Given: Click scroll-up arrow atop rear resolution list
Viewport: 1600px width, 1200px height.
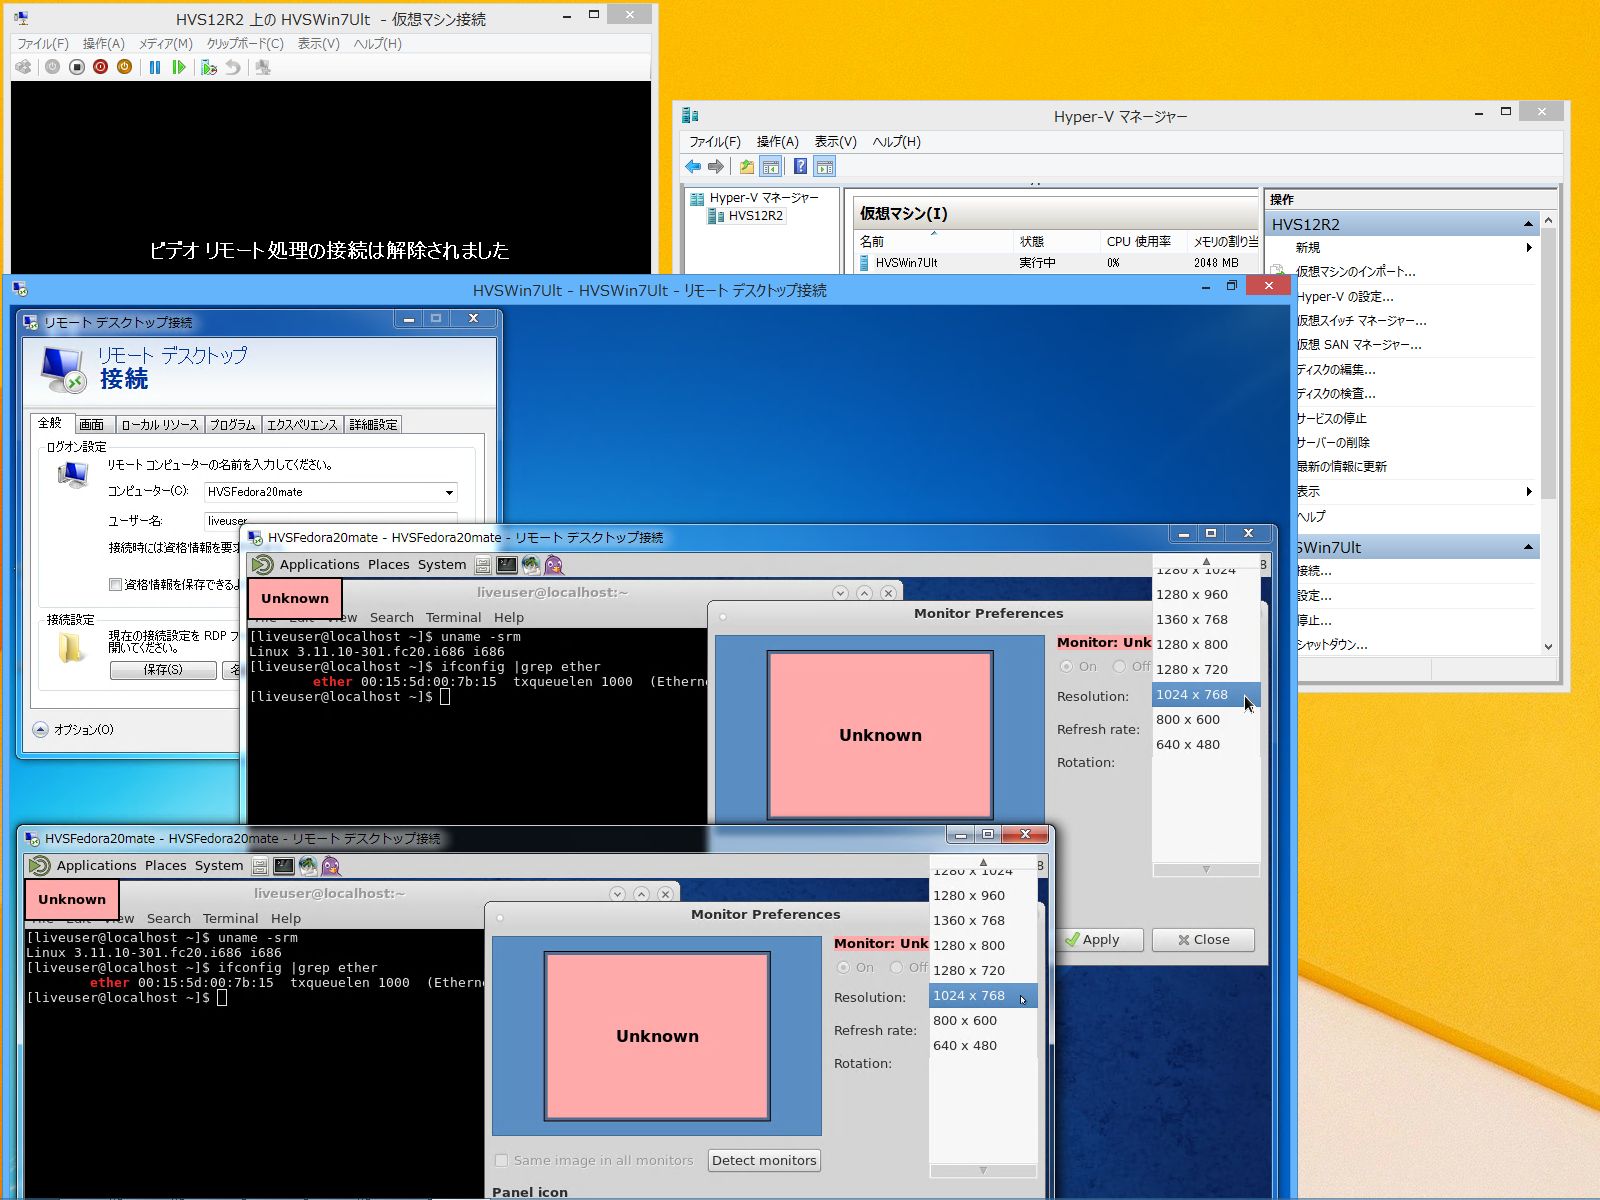Looking at the screenshot, I should [1206, 562].
